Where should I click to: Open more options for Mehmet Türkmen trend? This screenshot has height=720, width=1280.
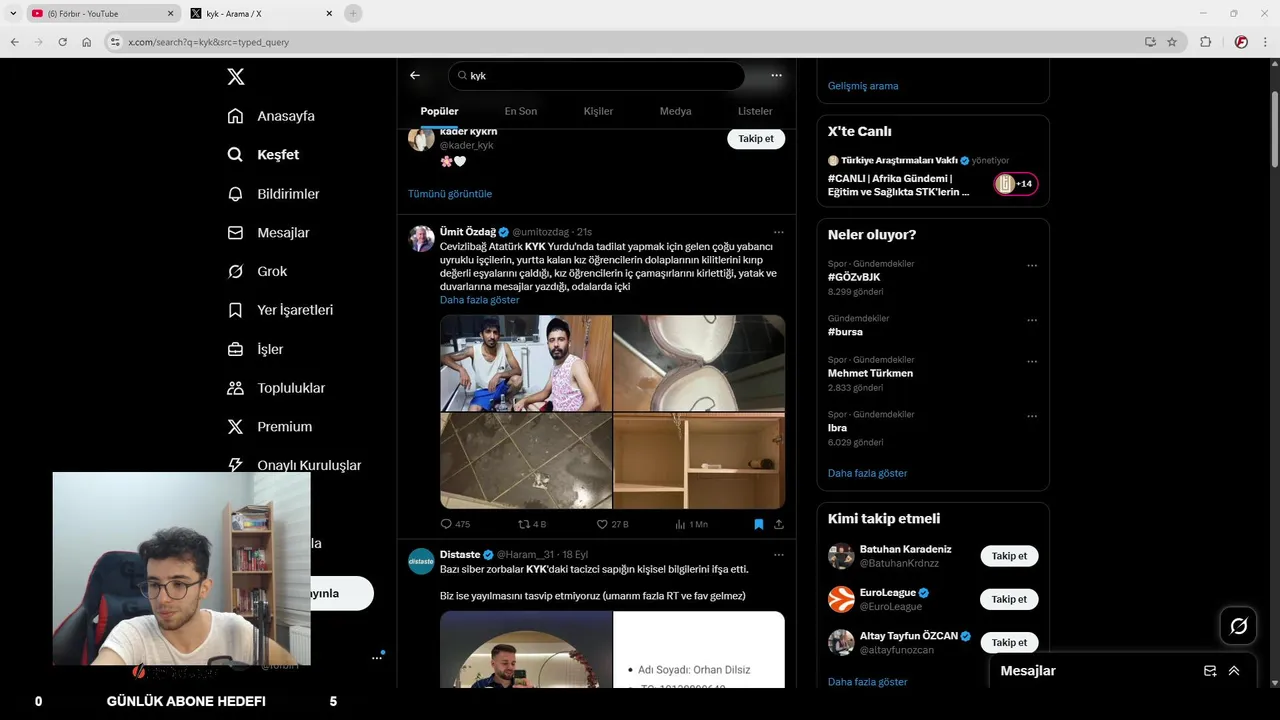click(x=1032, y=361)
